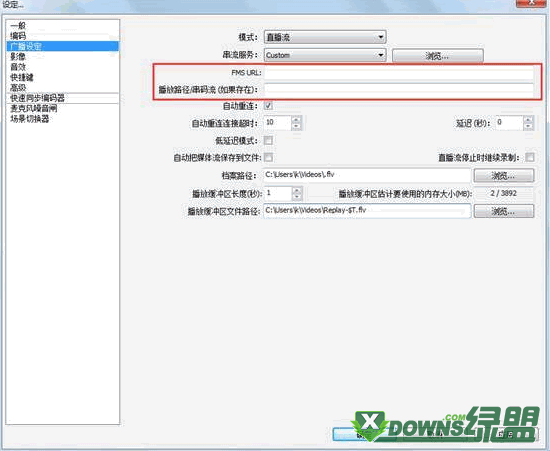Enable 自动把媒体流保存到文件 checkbox
The image size is (550, 451).
(268, 157)
